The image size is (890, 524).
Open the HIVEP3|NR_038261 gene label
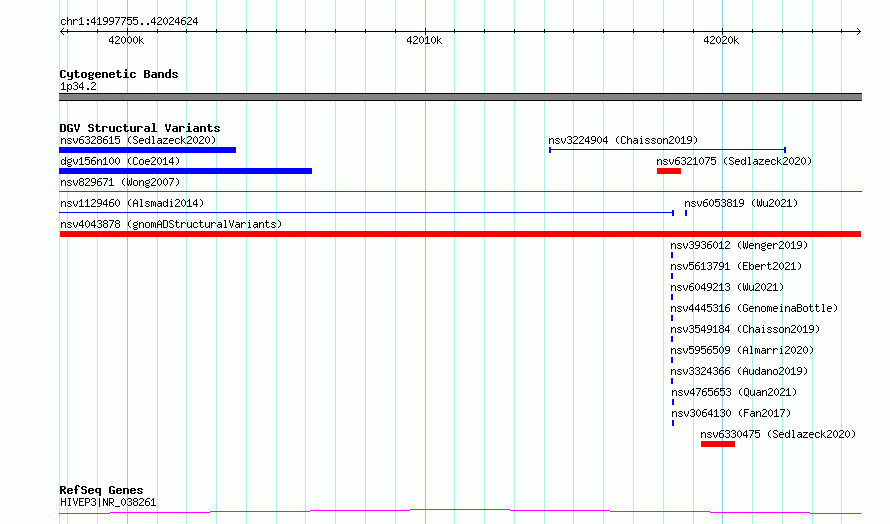click(108, 502)
